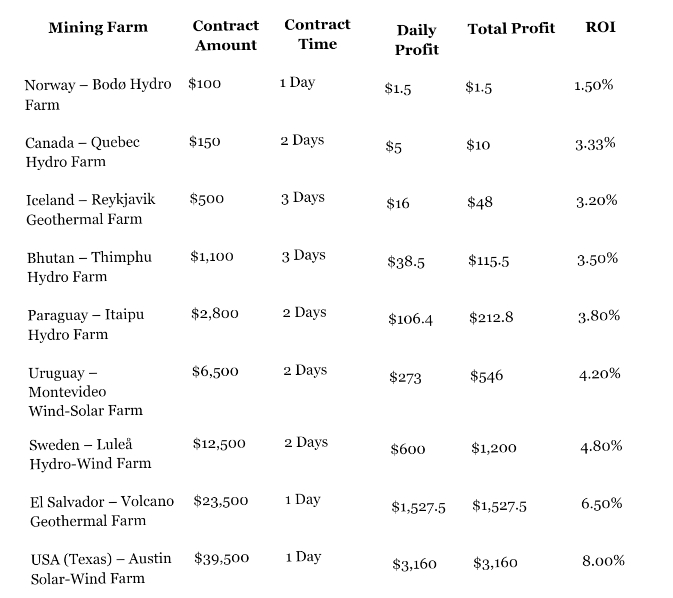This screenshot has width=673, height=598.
Task: Click the $106.4 daily profit cell
Action: 410,319
